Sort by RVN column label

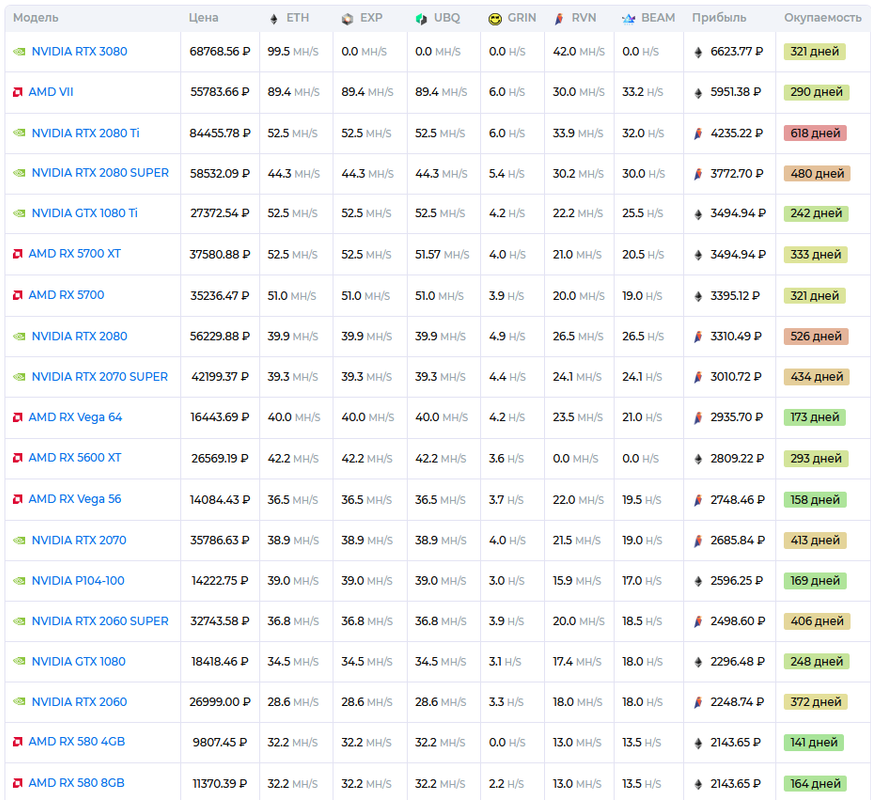coord(584,18)
